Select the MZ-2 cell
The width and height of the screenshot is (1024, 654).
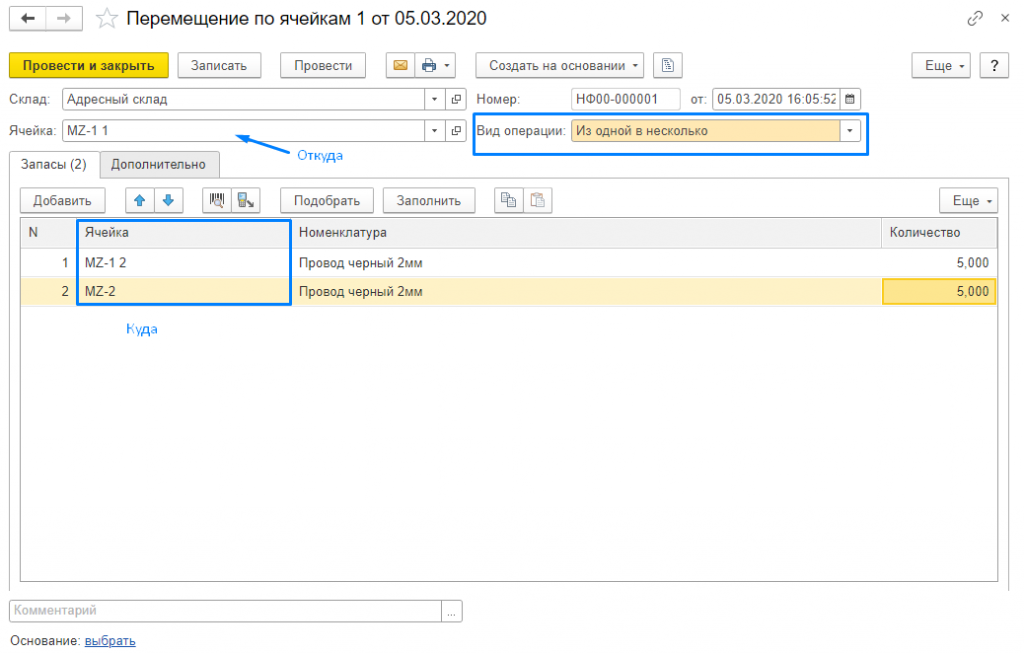[184, 291]
